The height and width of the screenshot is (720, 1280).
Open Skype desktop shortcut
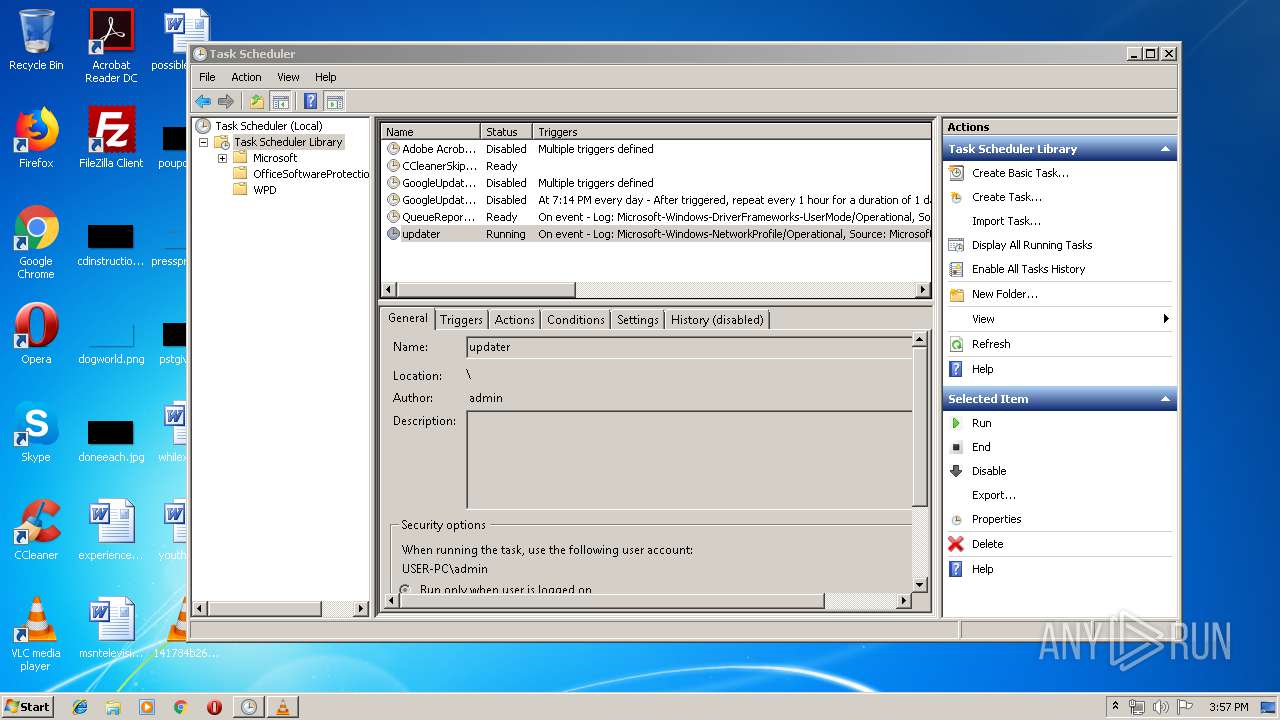36,432
